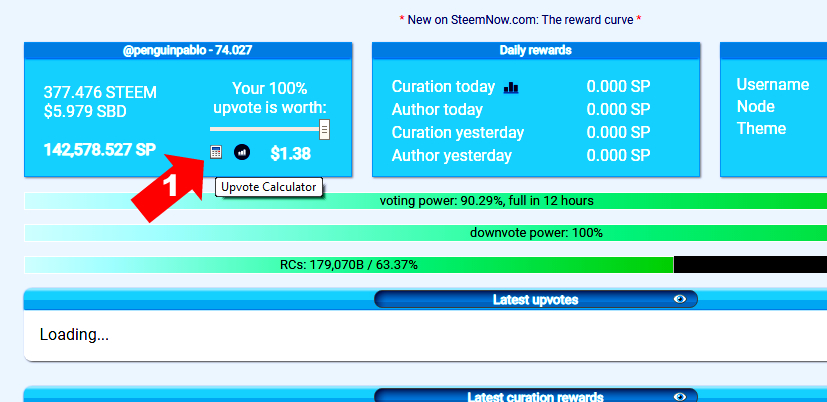Screen dimensions: 827x402
Task: Open the reward curve announcement link
Action: click(520, 20)
